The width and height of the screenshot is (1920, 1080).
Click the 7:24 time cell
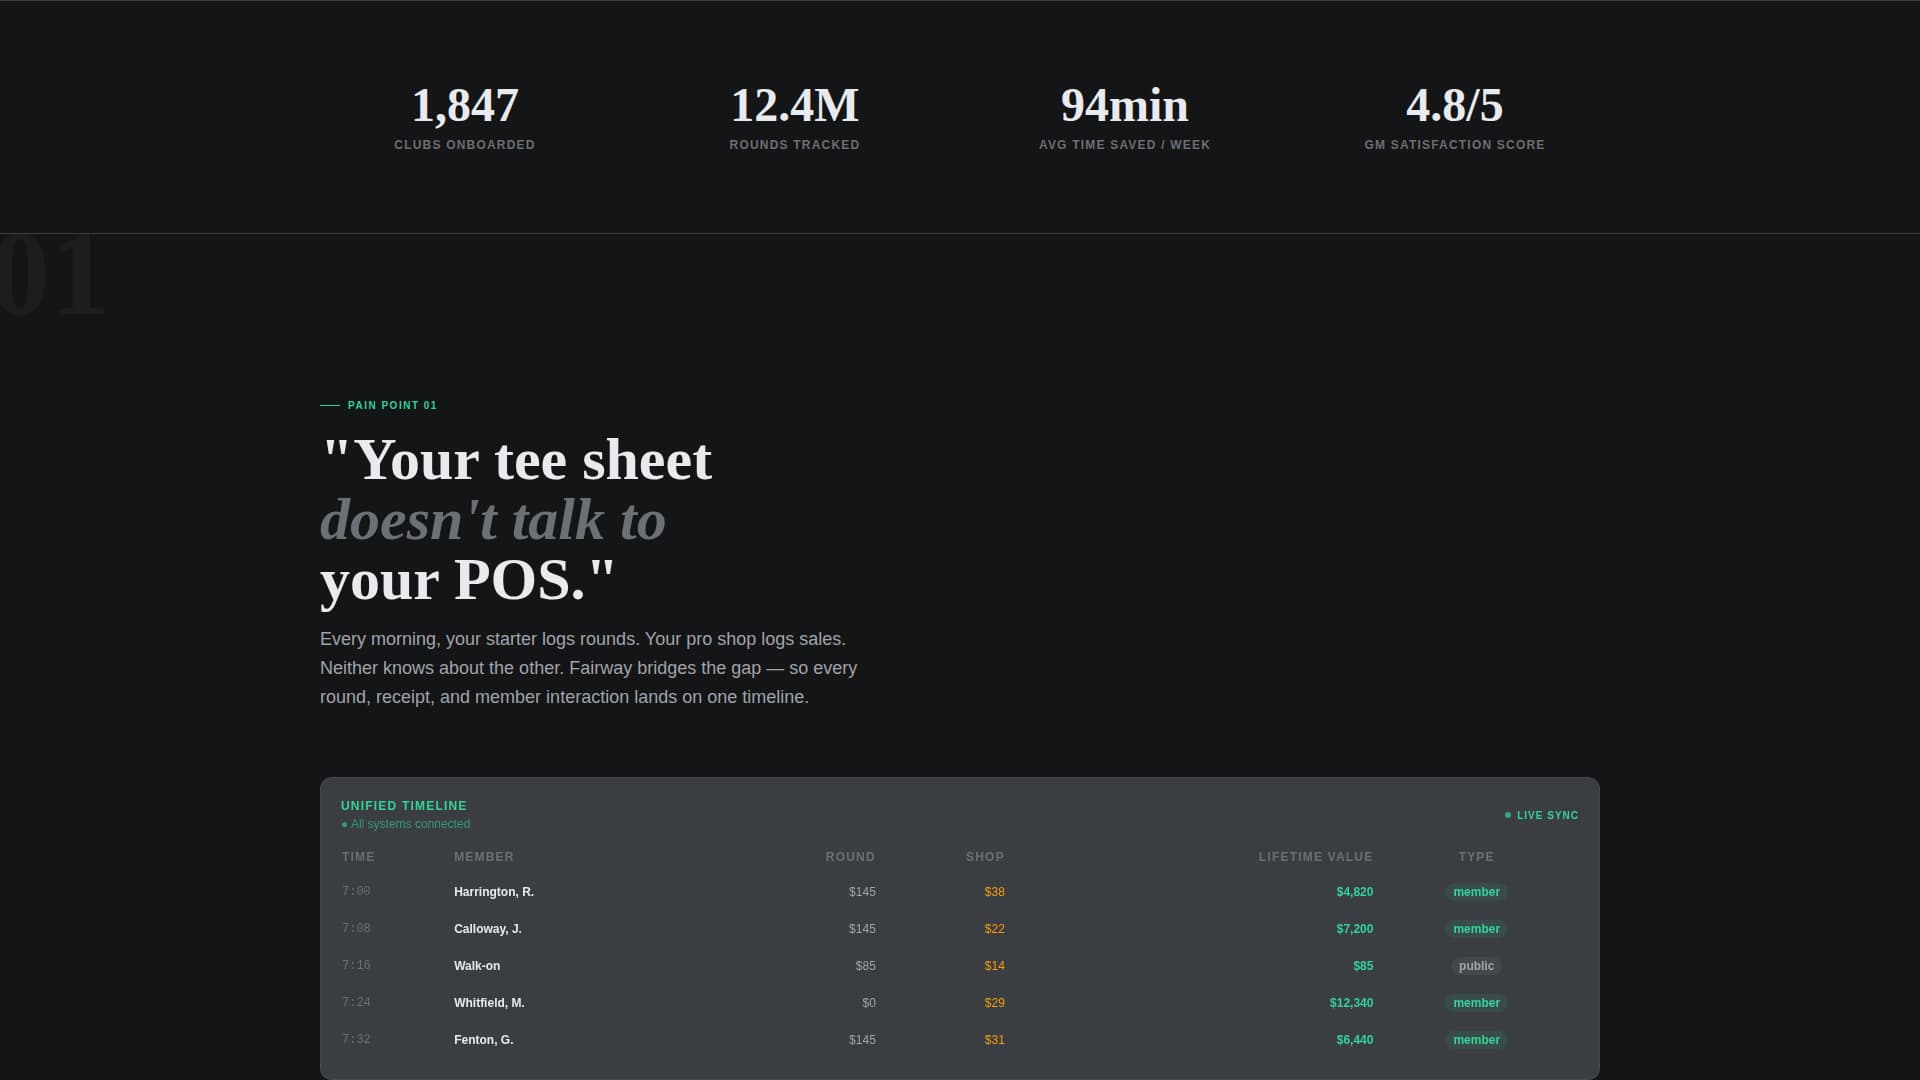click(356, 1002)
